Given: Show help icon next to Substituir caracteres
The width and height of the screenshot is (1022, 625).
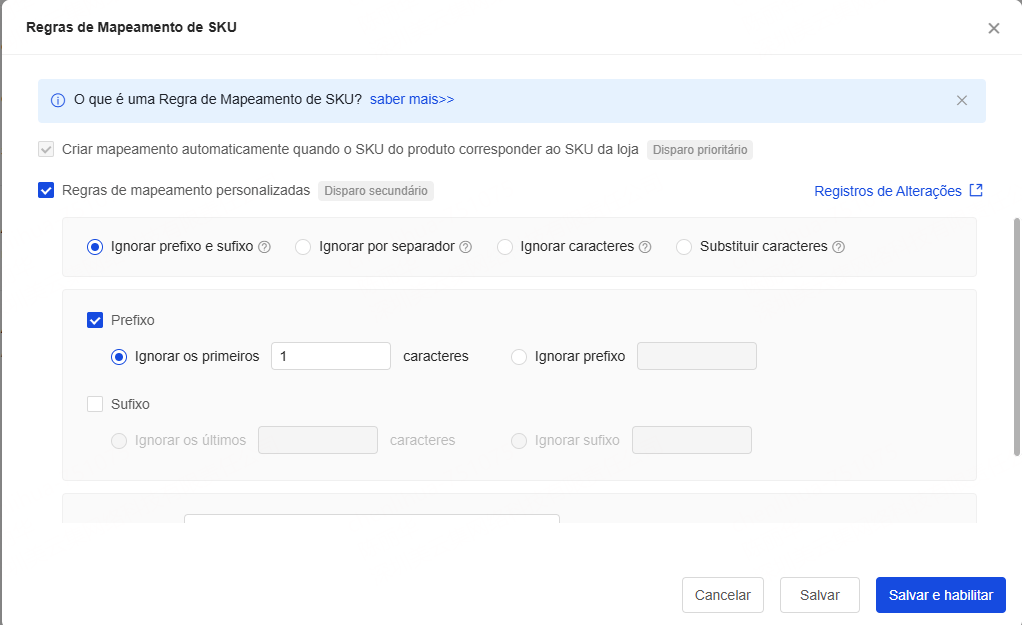Looking at the screenshot, I should point(839,247).
